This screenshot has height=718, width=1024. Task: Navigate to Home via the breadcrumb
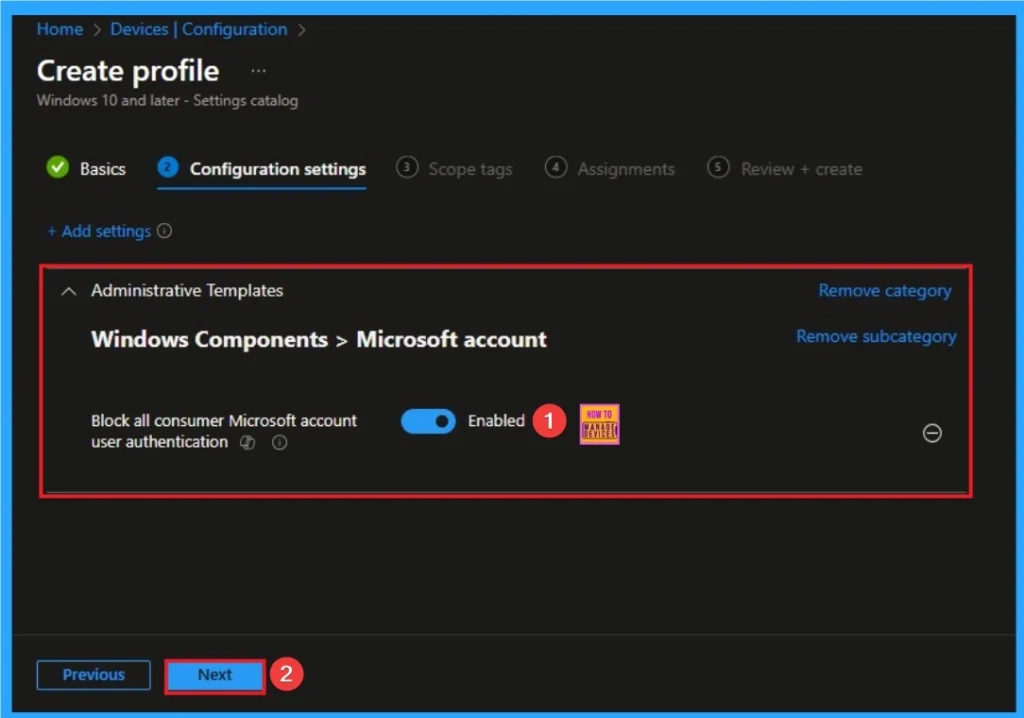(59, 29)
